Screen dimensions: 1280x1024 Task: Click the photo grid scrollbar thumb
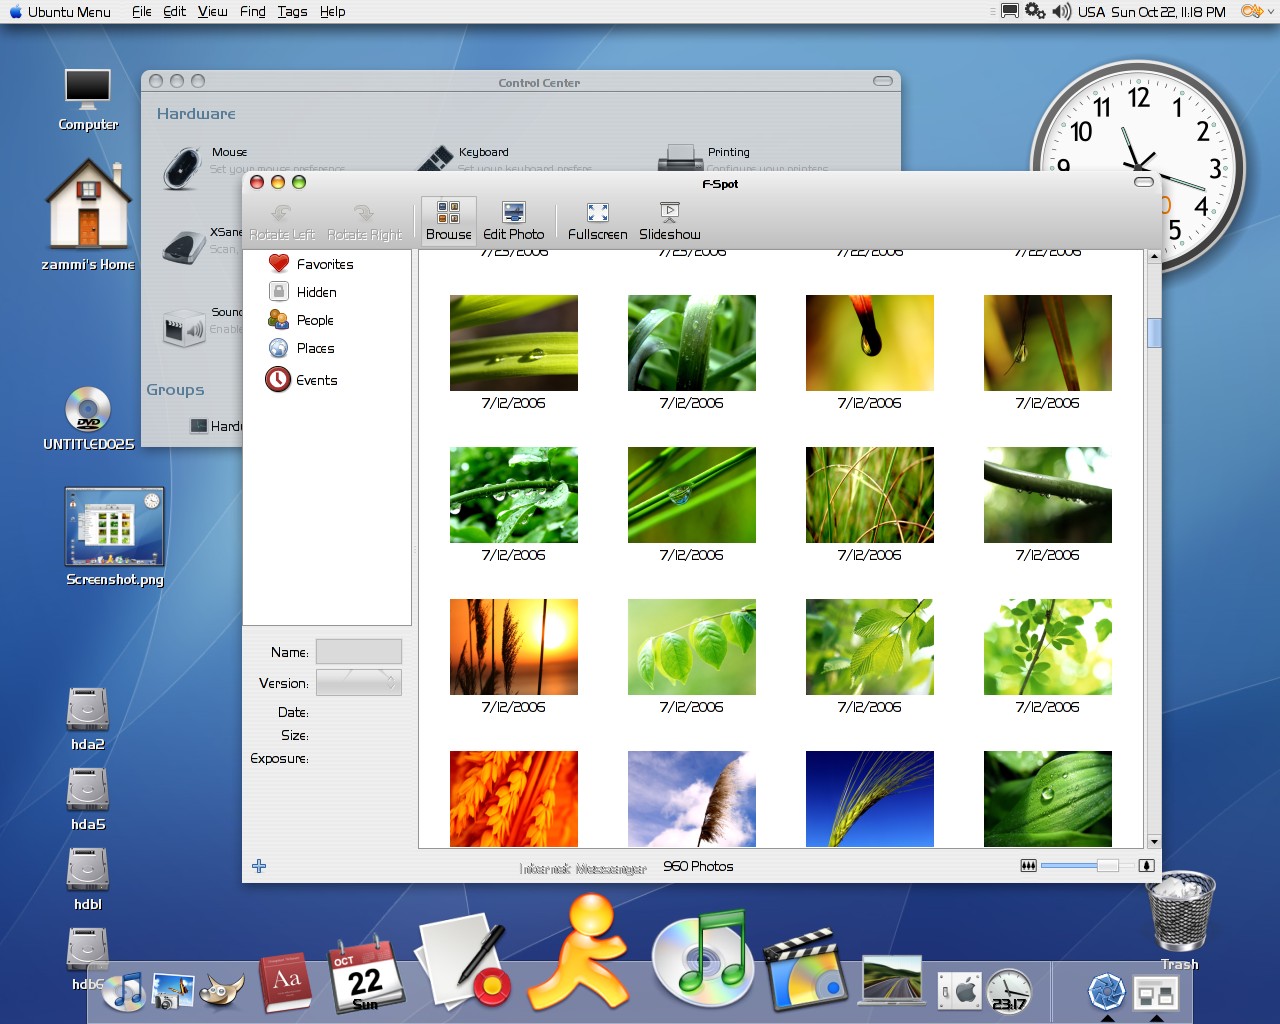(1154, 333)
